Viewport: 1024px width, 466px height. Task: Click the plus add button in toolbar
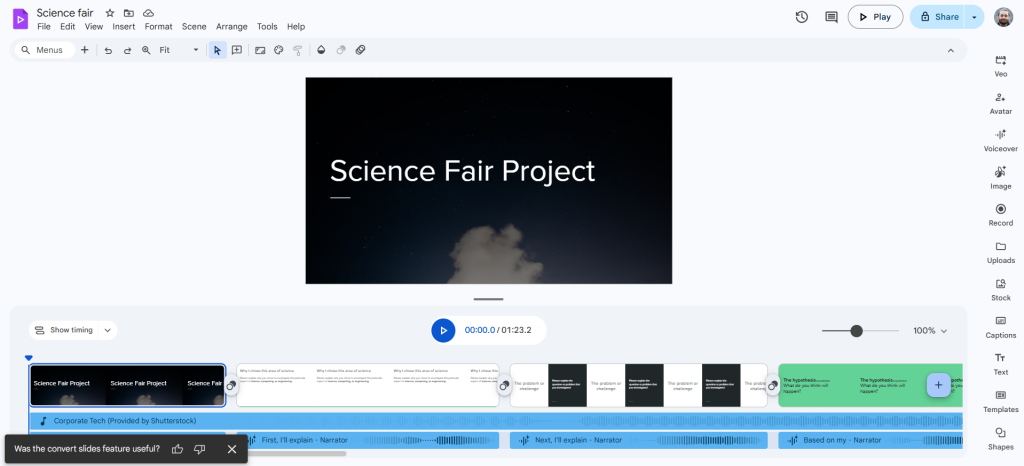tap(84, 50)
